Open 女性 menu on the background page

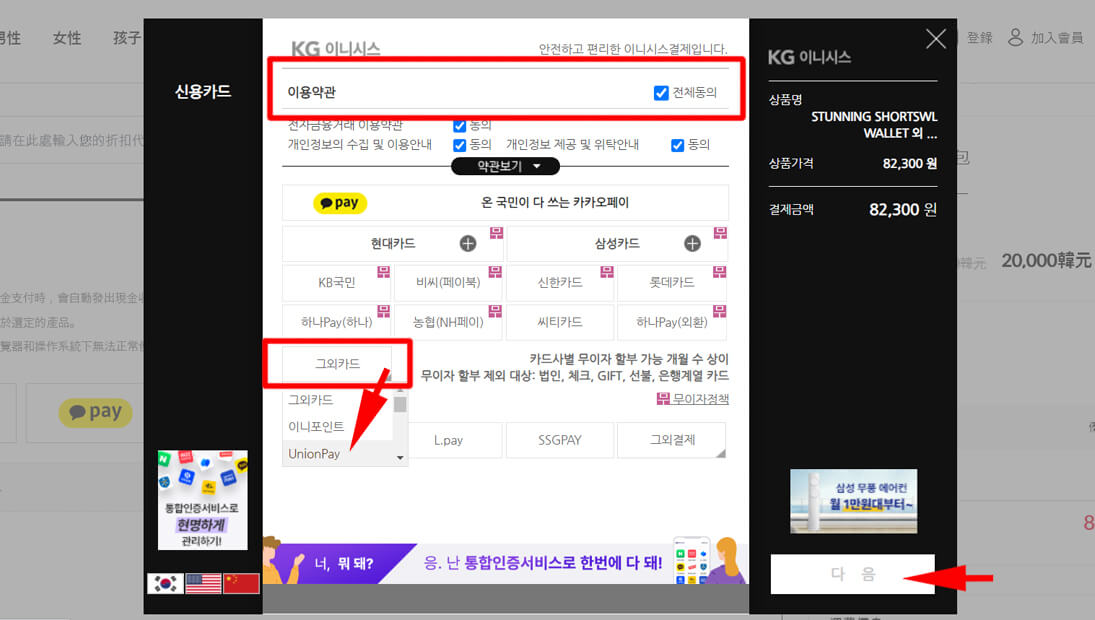tap(67, 38)
